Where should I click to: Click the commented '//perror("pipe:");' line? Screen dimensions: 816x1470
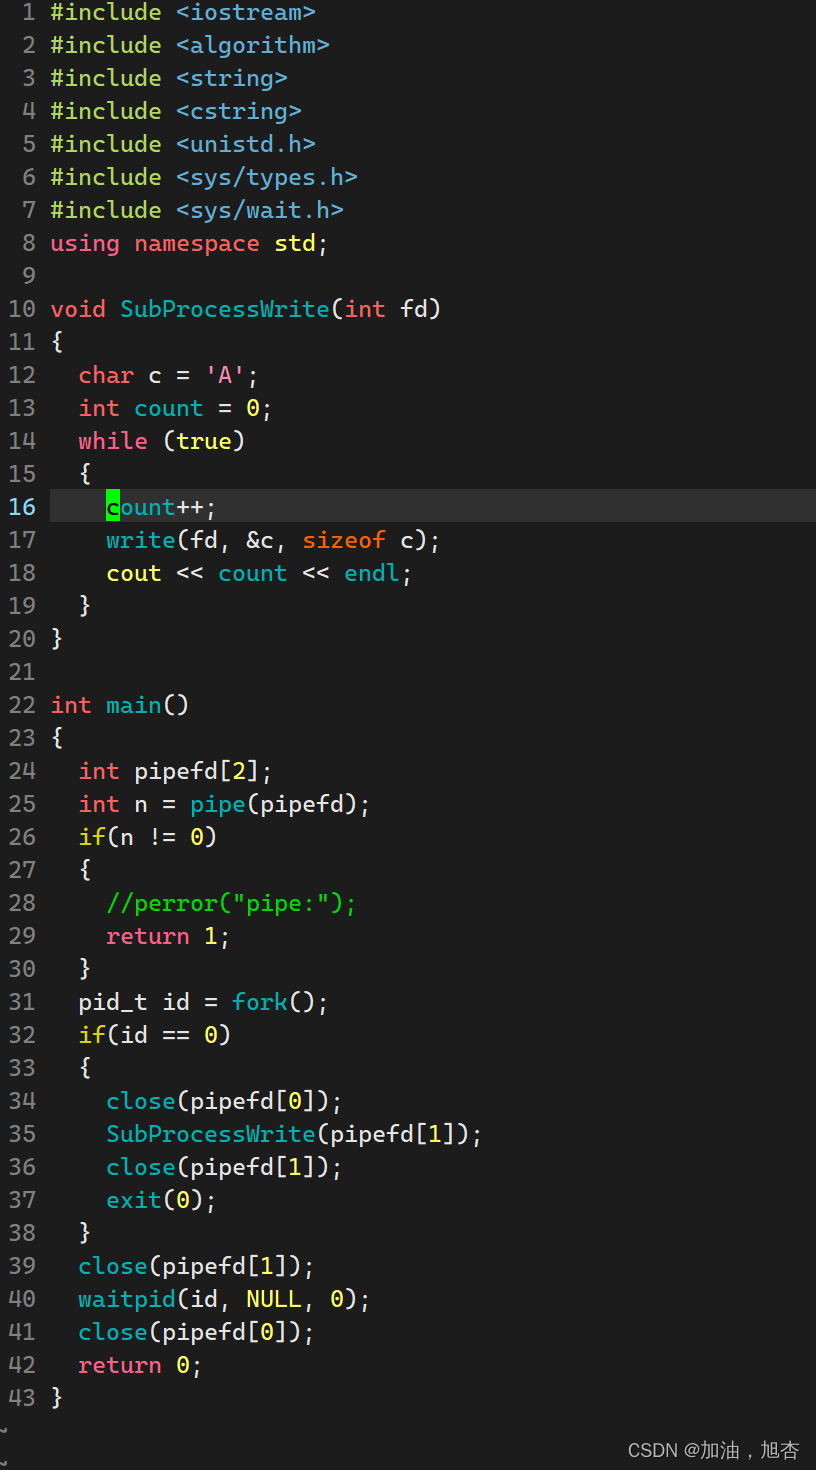tap(232, 904)
